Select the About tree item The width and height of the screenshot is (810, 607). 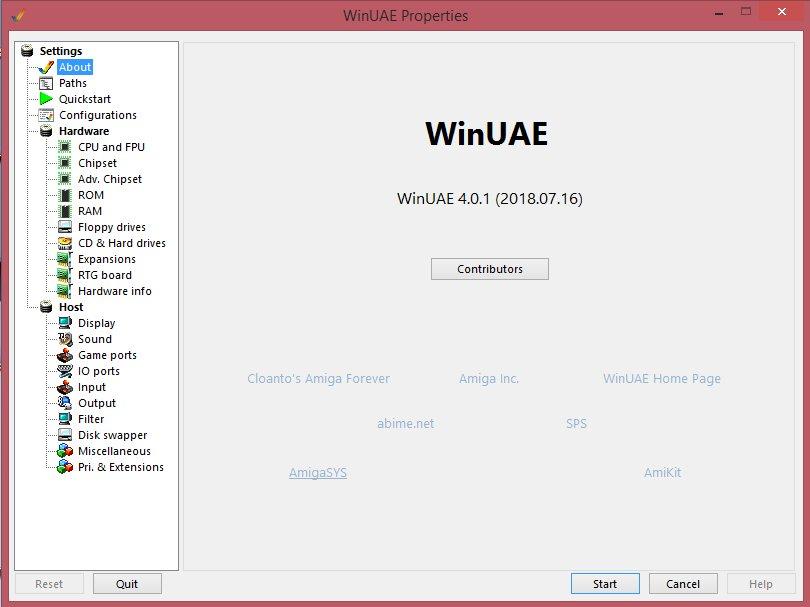(x=75, y=67)
